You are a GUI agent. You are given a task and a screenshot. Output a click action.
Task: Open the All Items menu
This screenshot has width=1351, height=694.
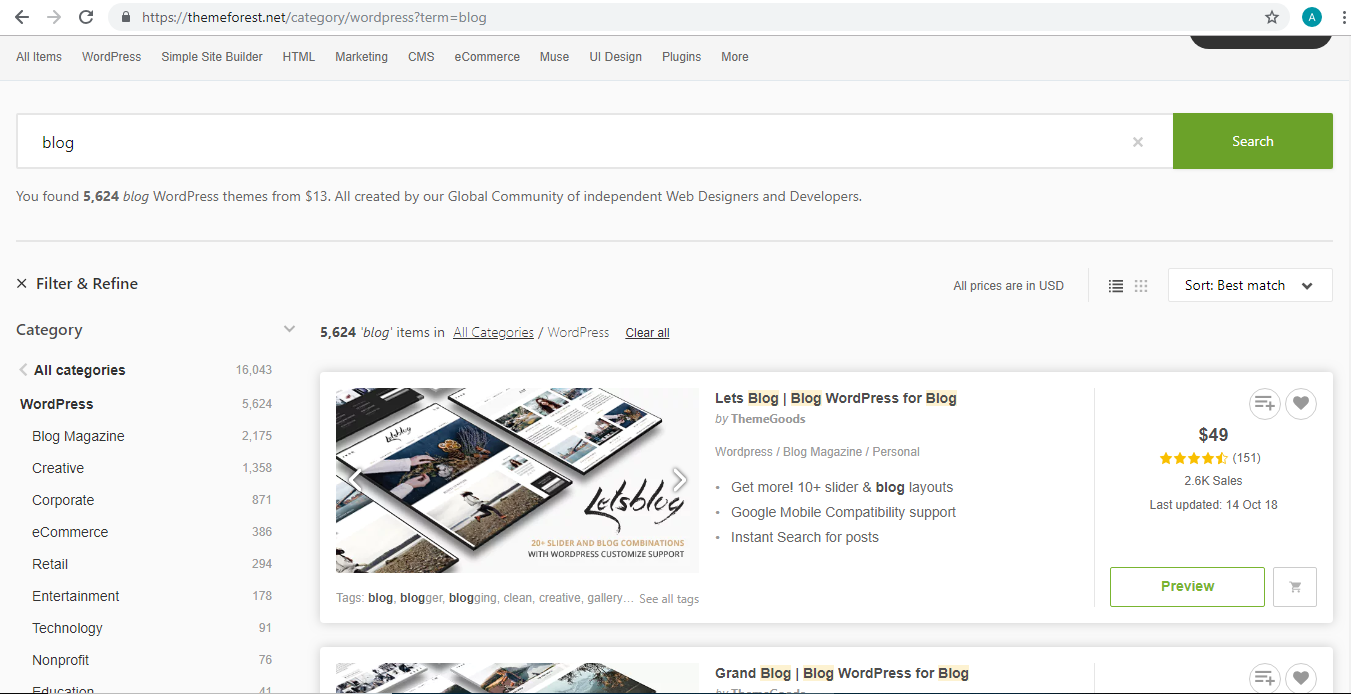(39, 57)
